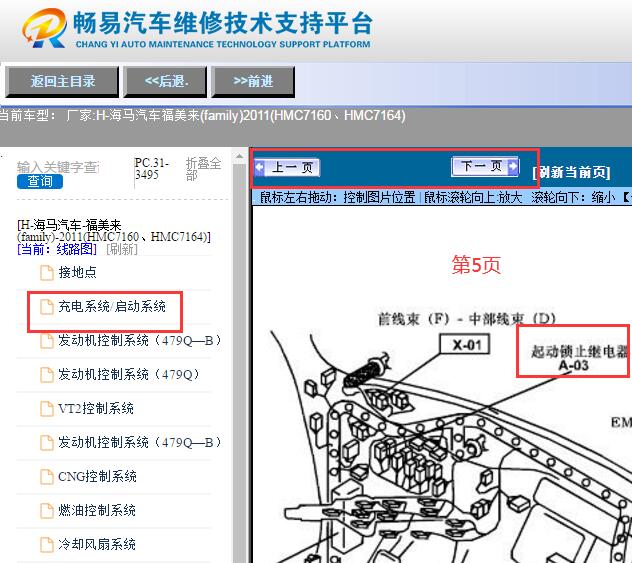Viewport: 632px width, 563px height.
Task: Go to next page with 下一页
Action: tap(485, 166)
